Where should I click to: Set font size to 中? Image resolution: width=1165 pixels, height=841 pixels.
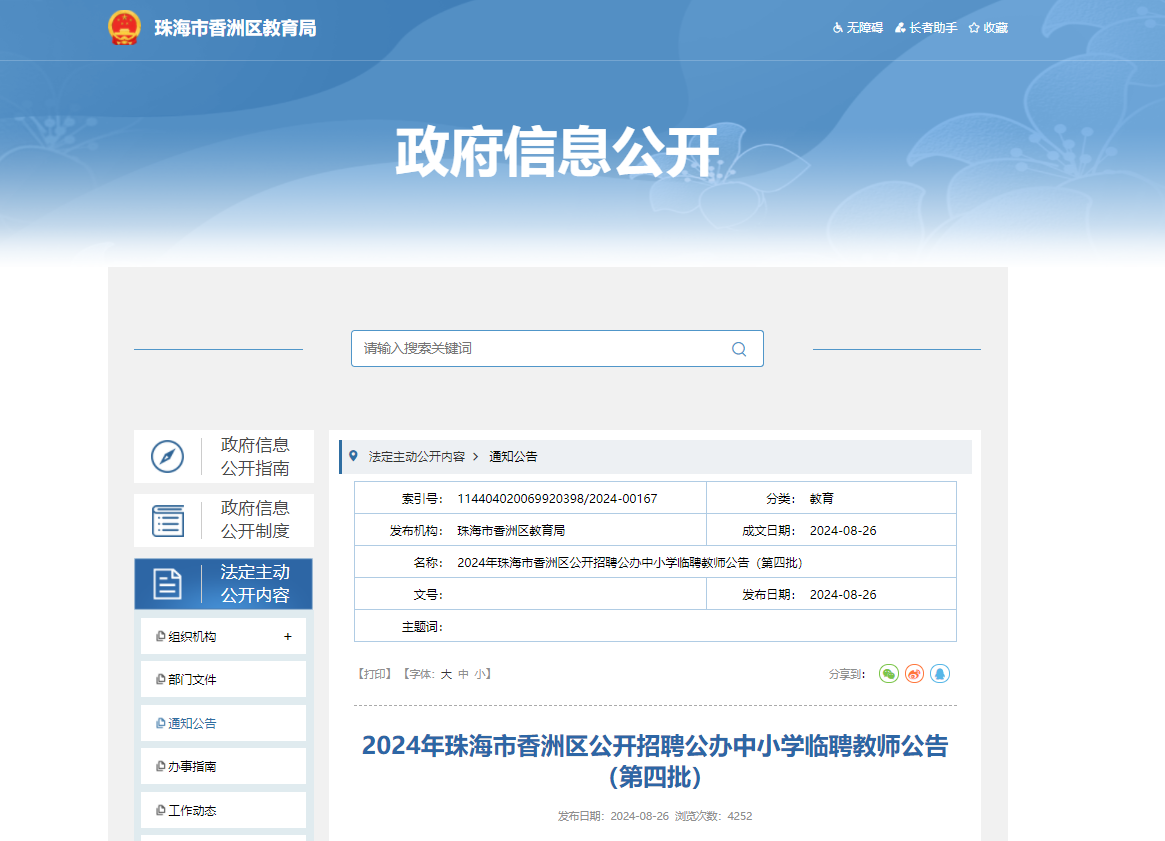(x=463, y=674)
